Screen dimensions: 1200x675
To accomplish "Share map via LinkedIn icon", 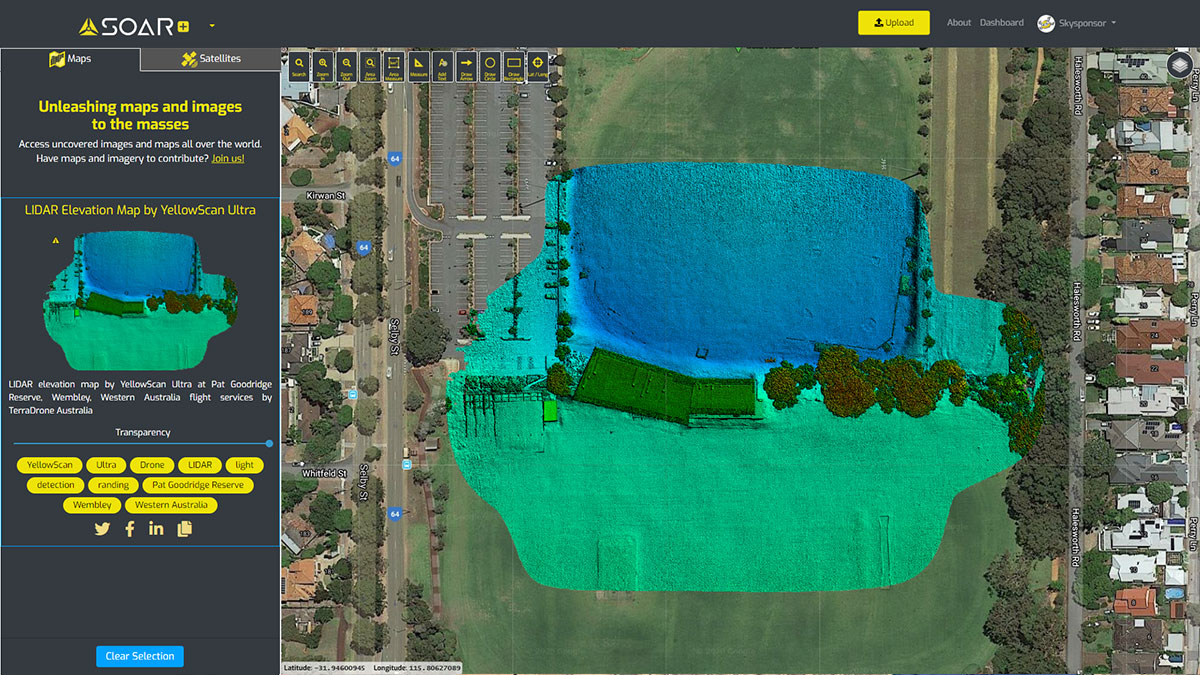I will click(x=156, y=529).
